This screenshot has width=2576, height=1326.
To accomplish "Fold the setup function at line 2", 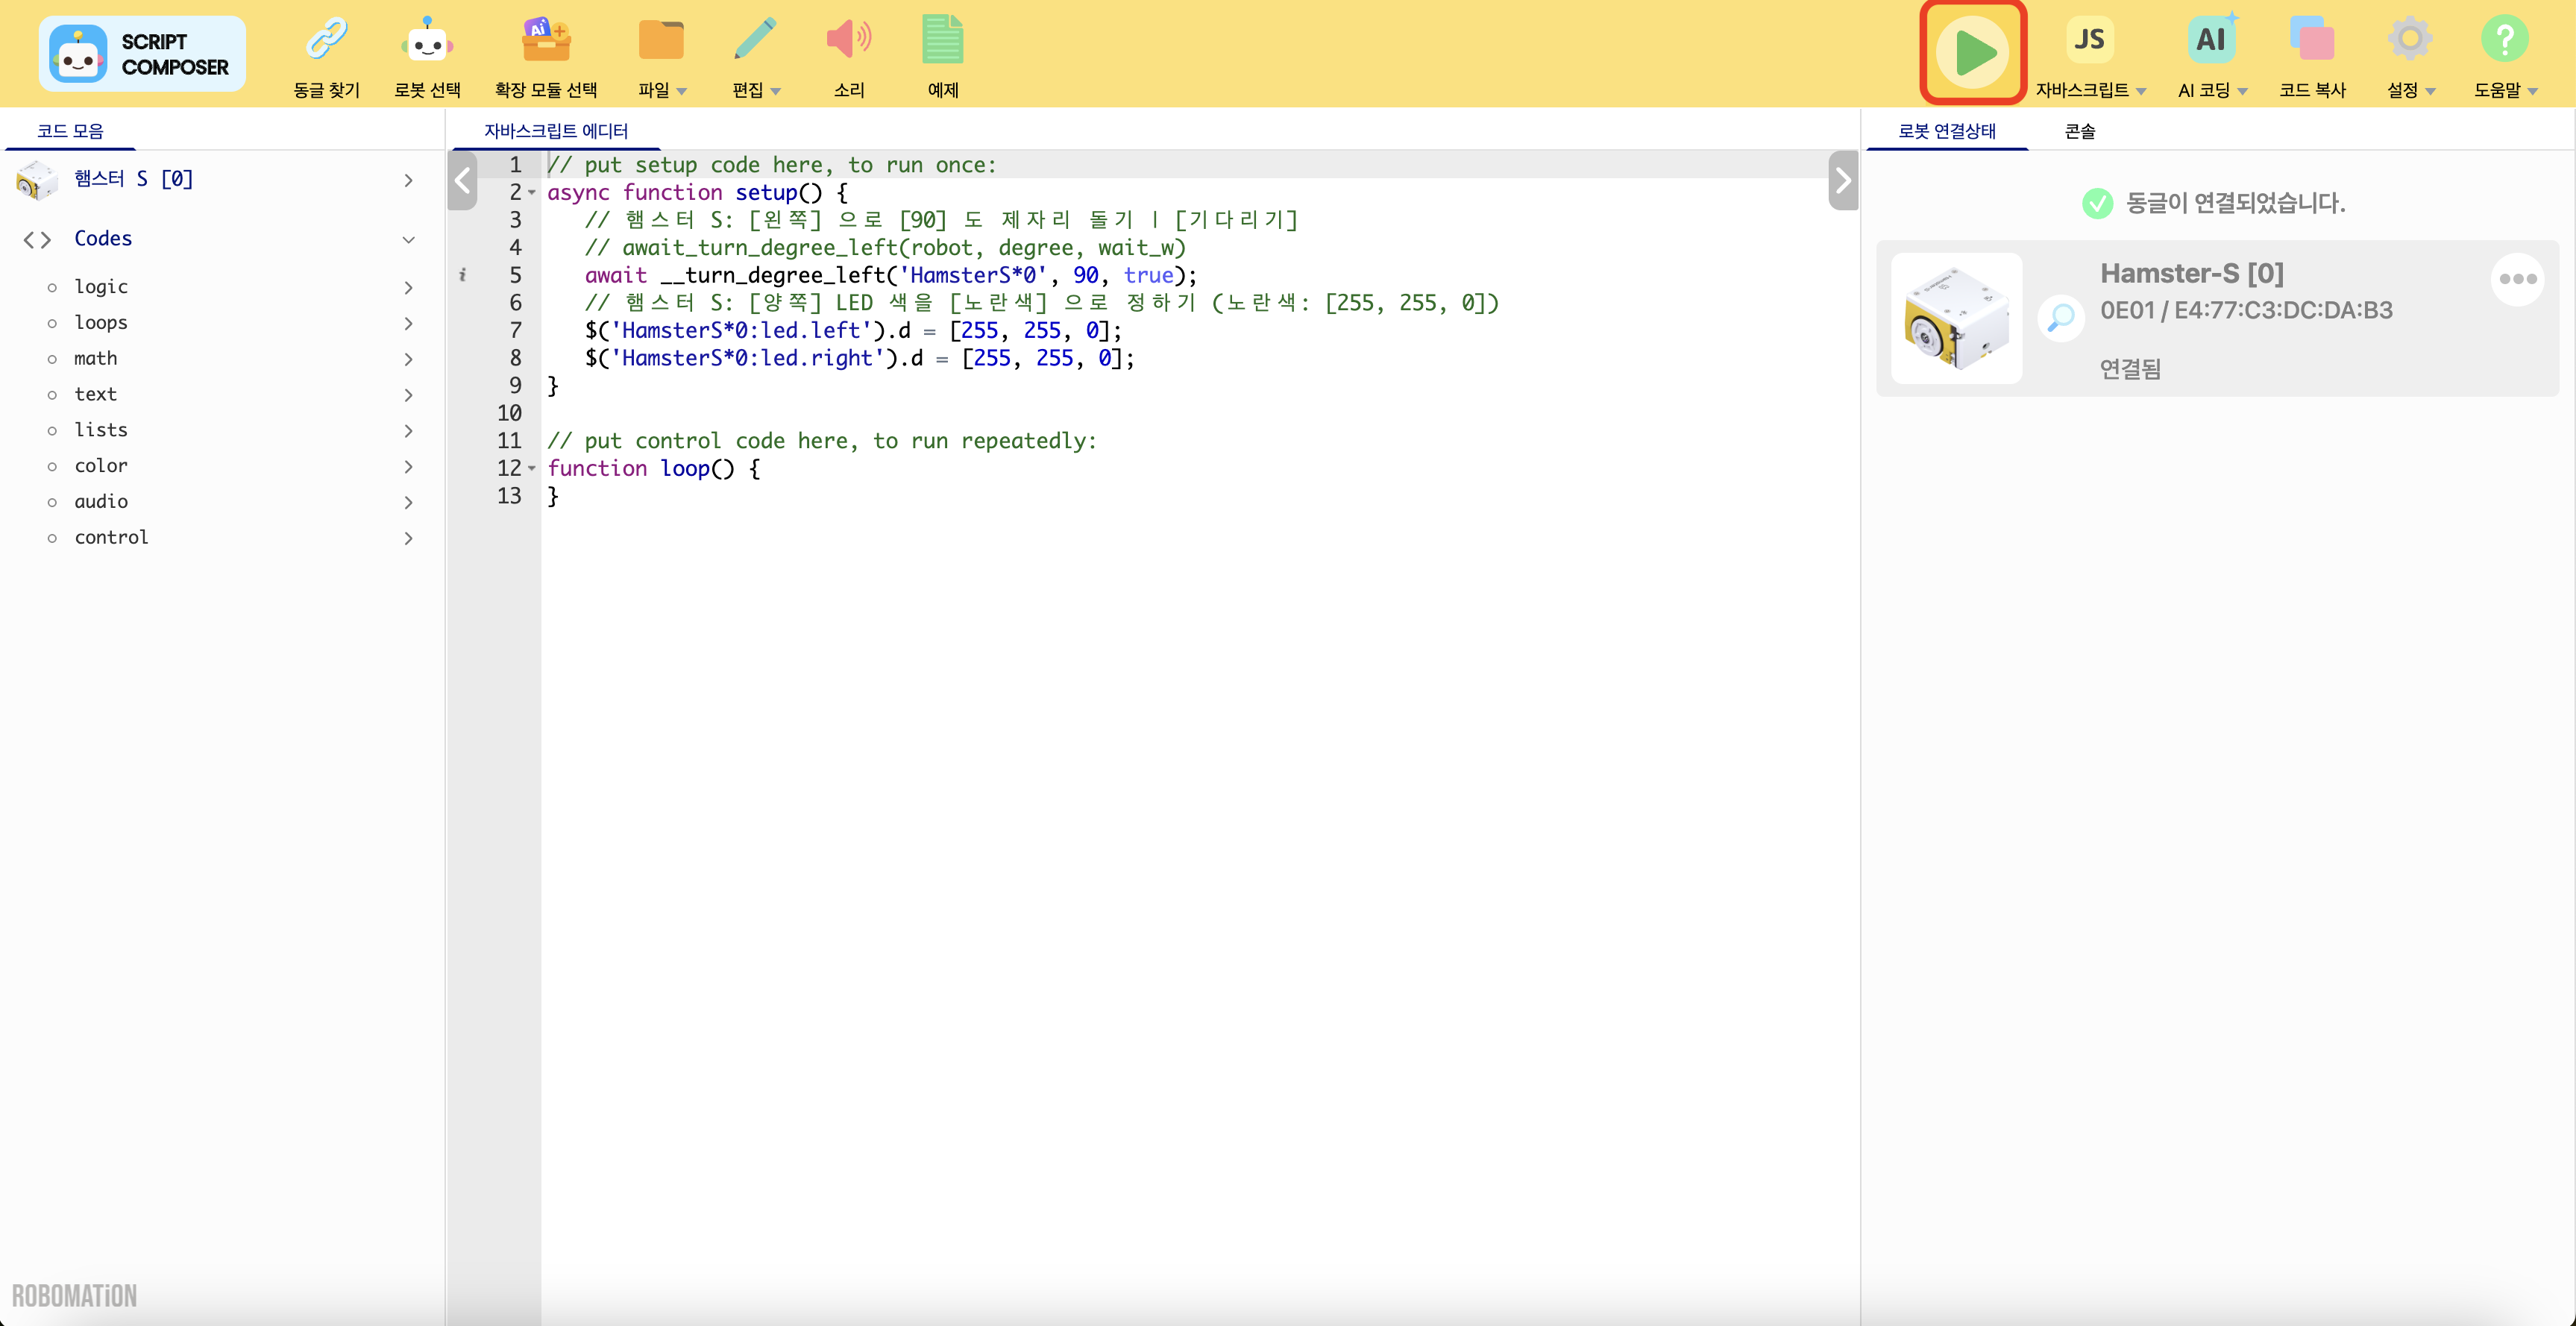I will click(532, 193).
